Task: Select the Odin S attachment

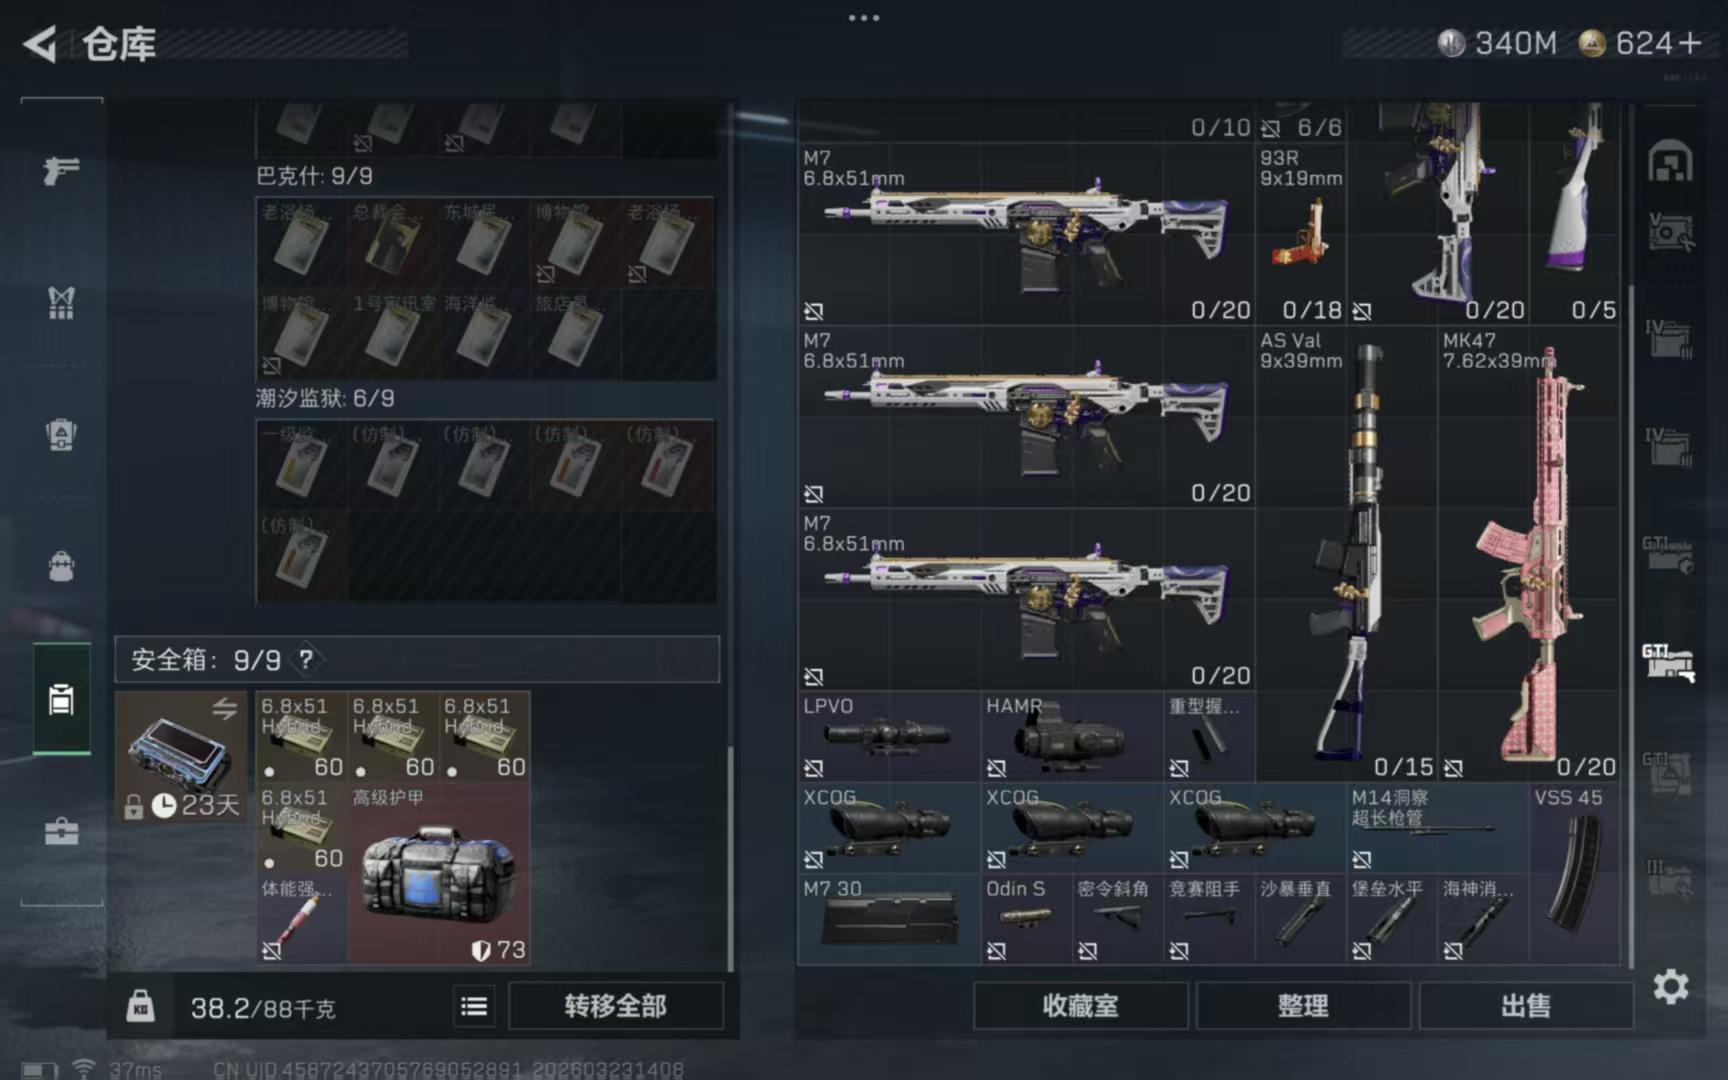Action: (1026, 919)
